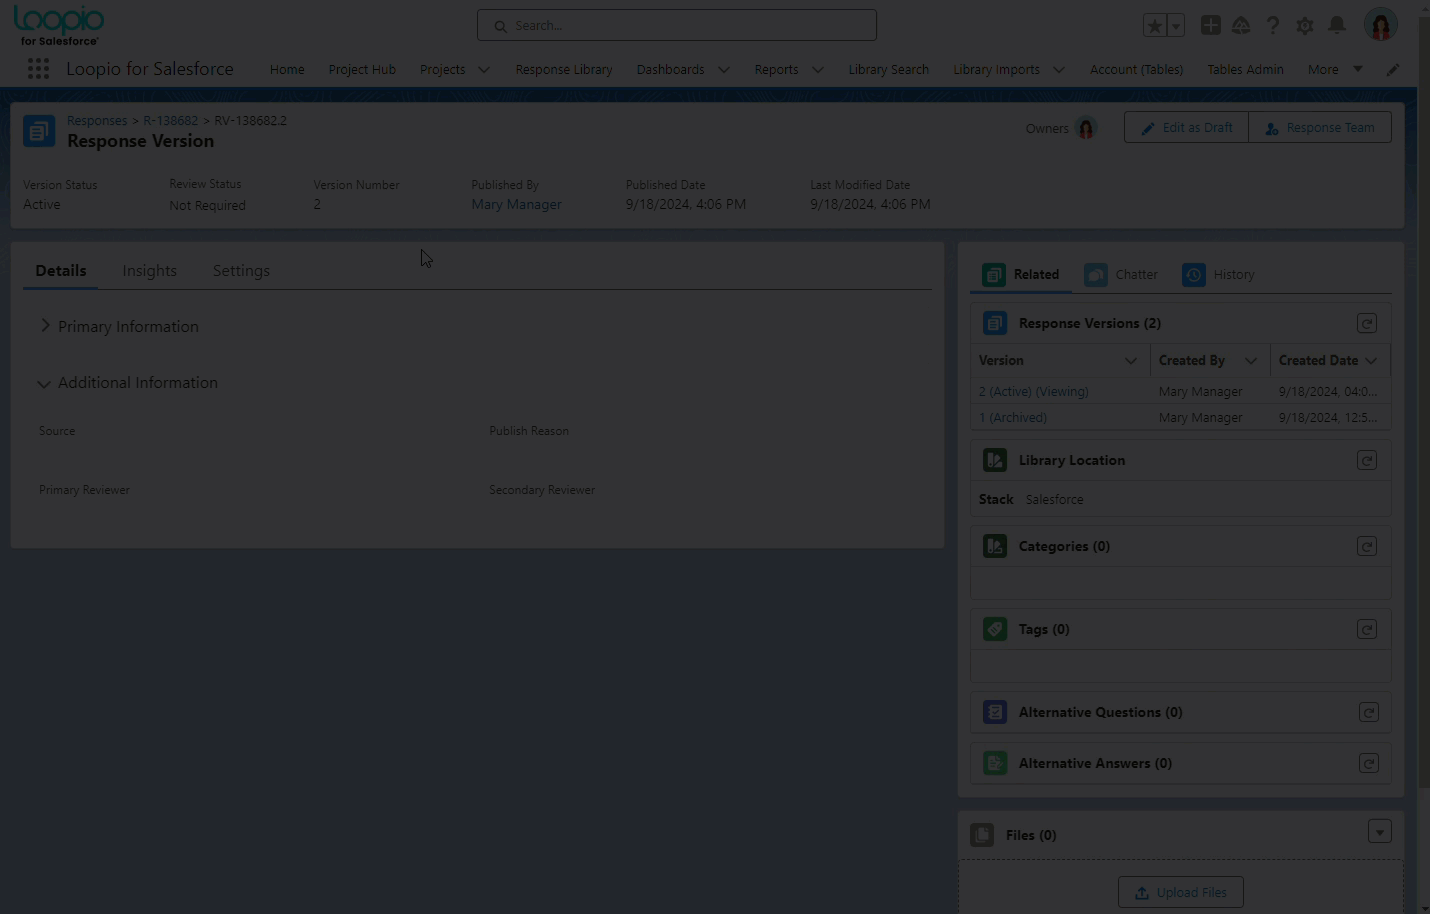This screenshot has width=1430, height=914.
Task: Refresh the Alternative Questions card
Action: 1369,712
